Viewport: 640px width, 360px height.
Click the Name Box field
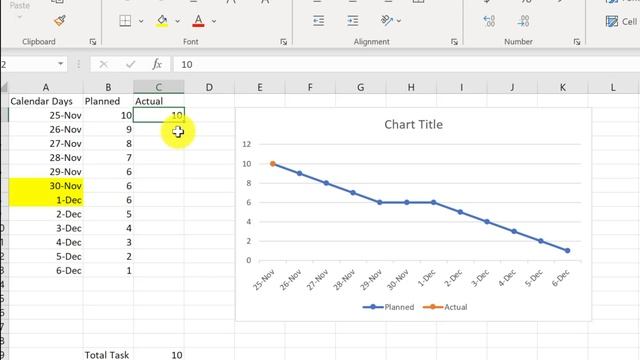tap(29, 64)
